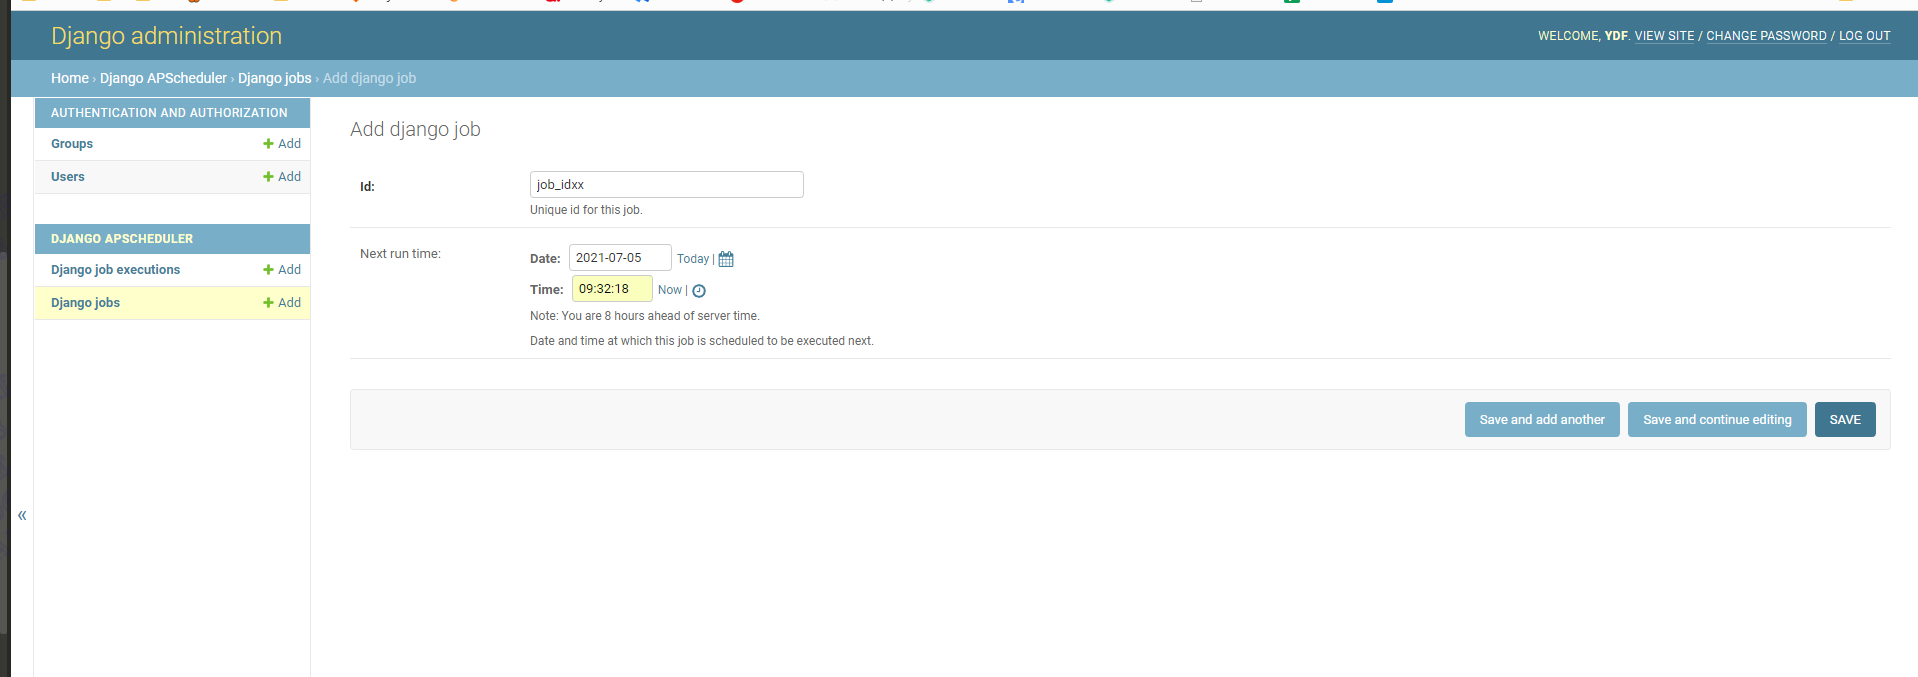The height and width of the screenshot is (677, 1918).
Task: Open Authentication and Authorization section header
Action: point(169,113)
